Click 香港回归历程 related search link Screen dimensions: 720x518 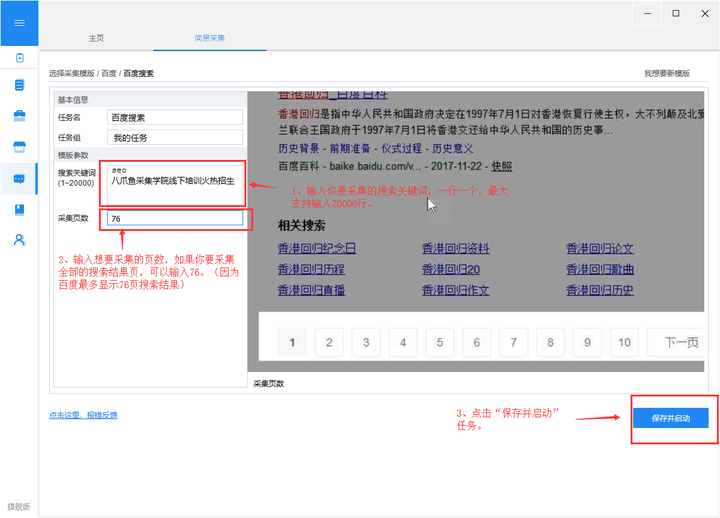311,269
